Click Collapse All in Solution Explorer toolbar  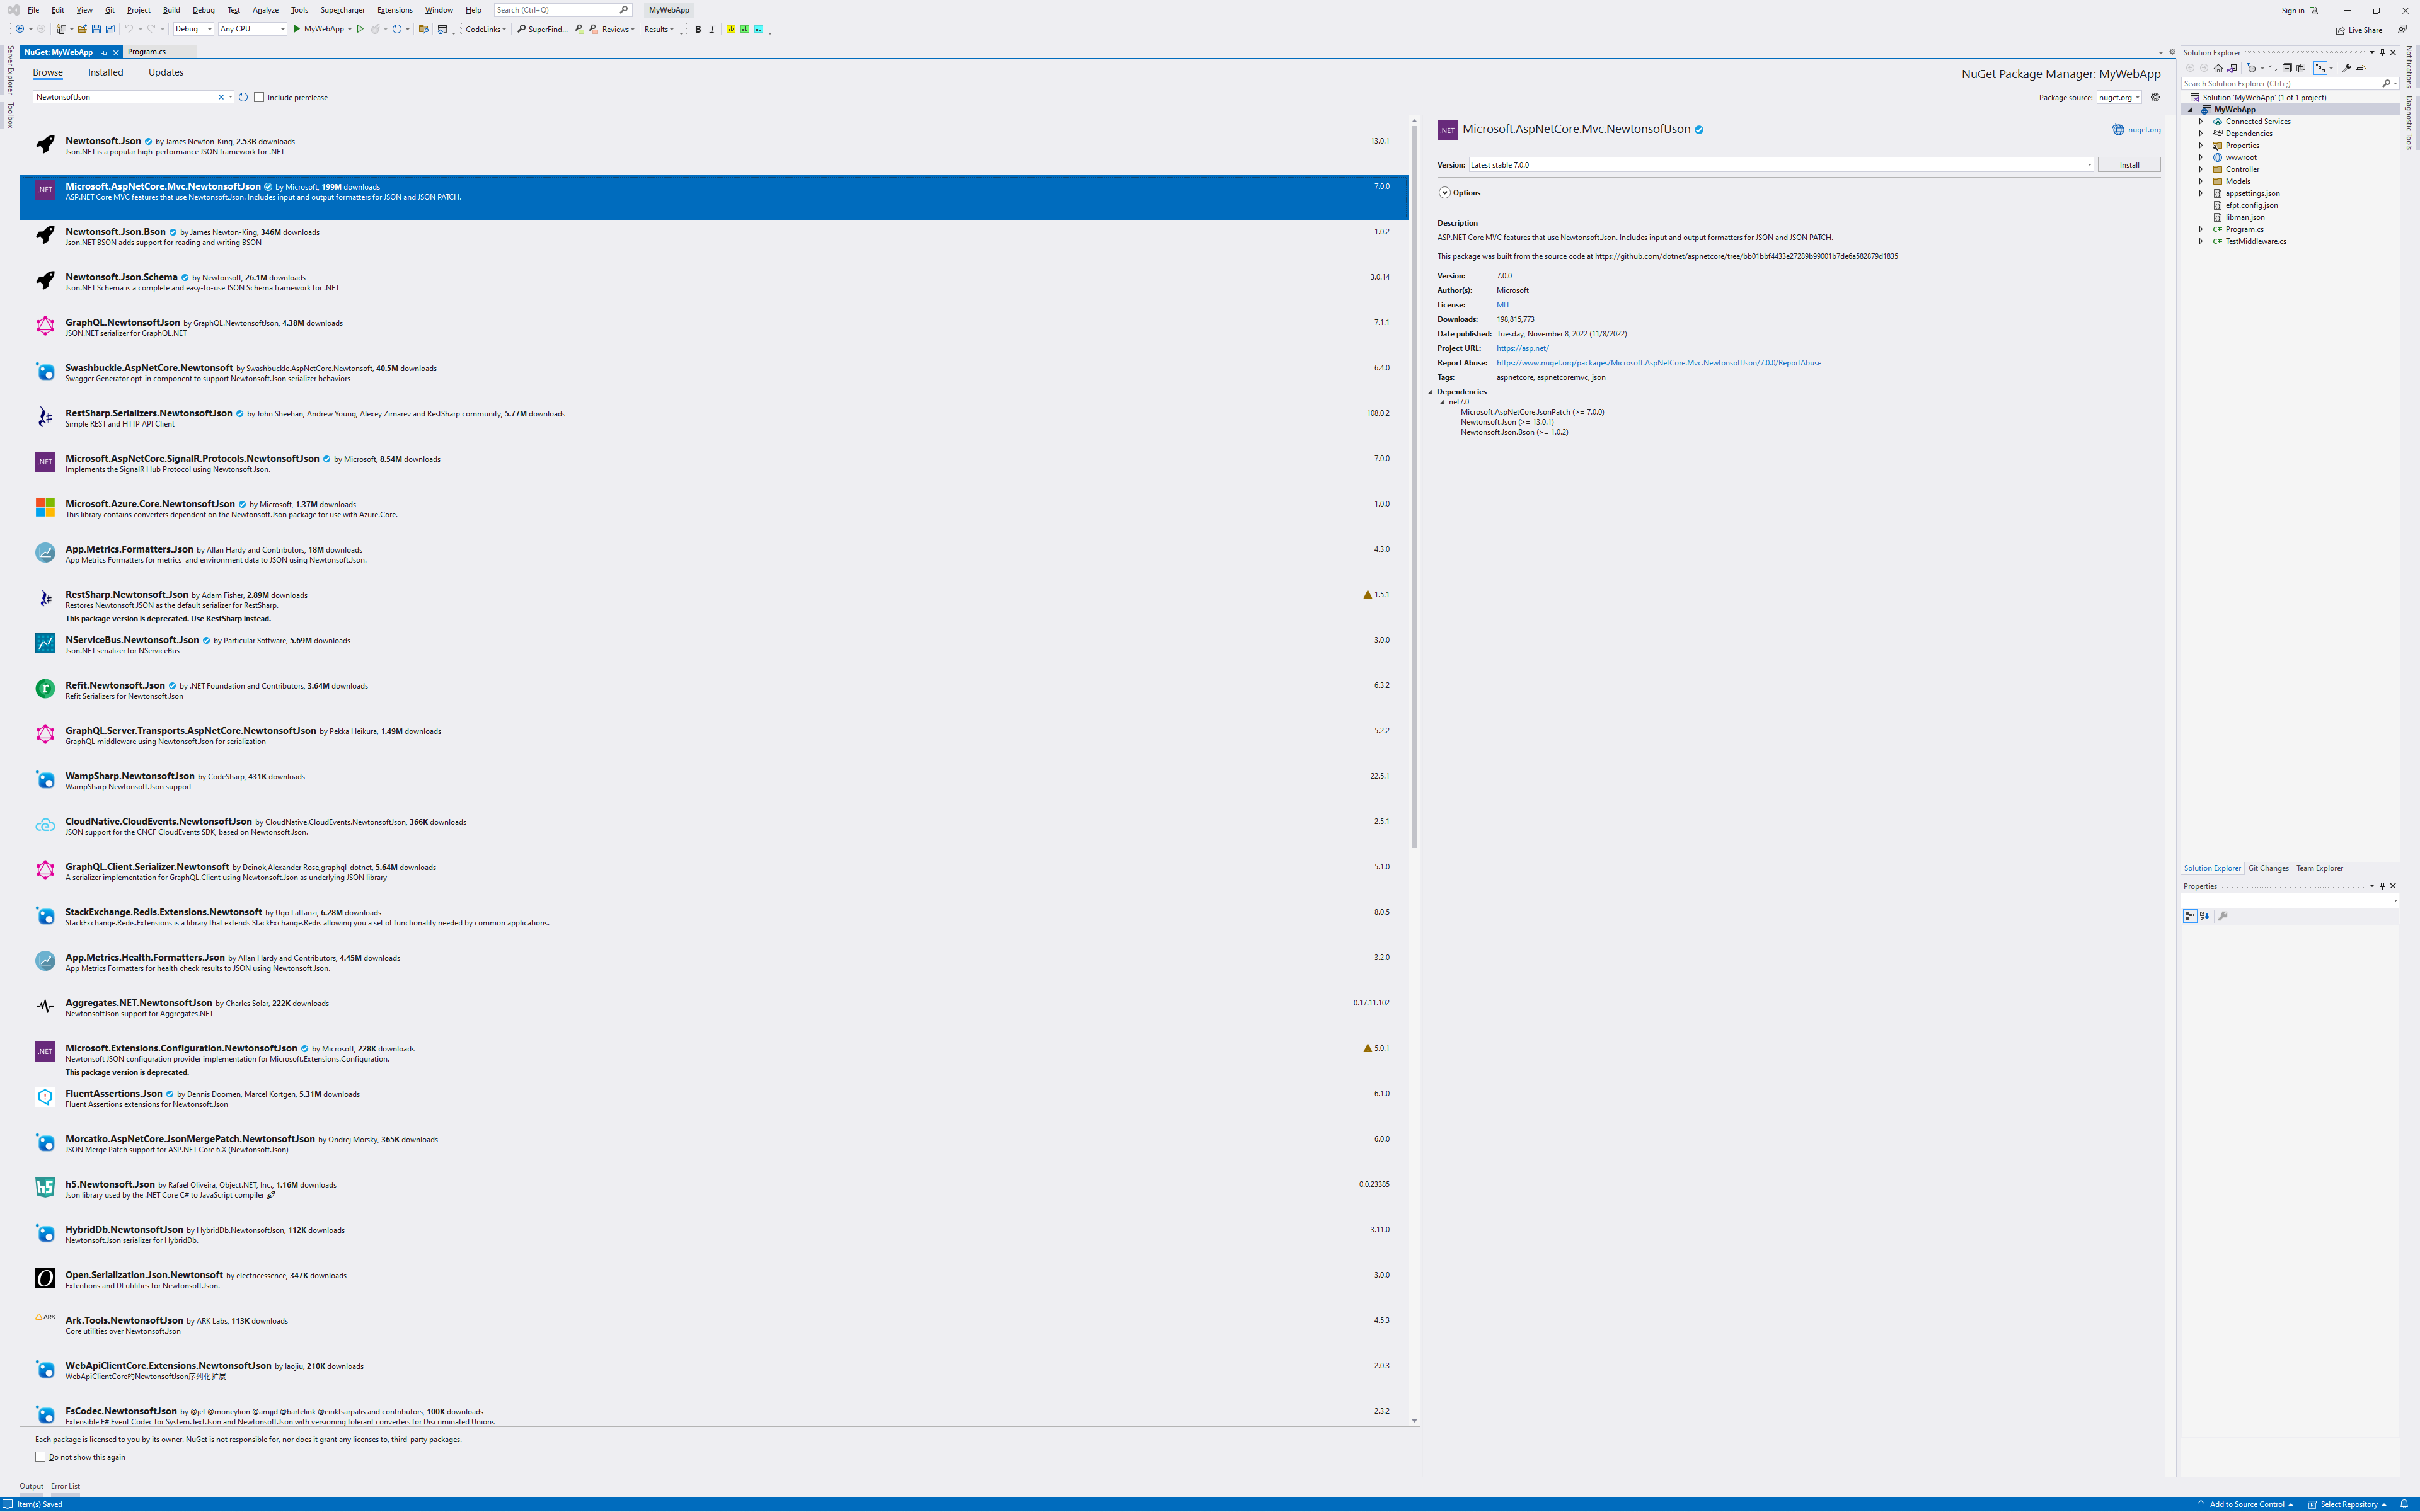pos(2287,68)
